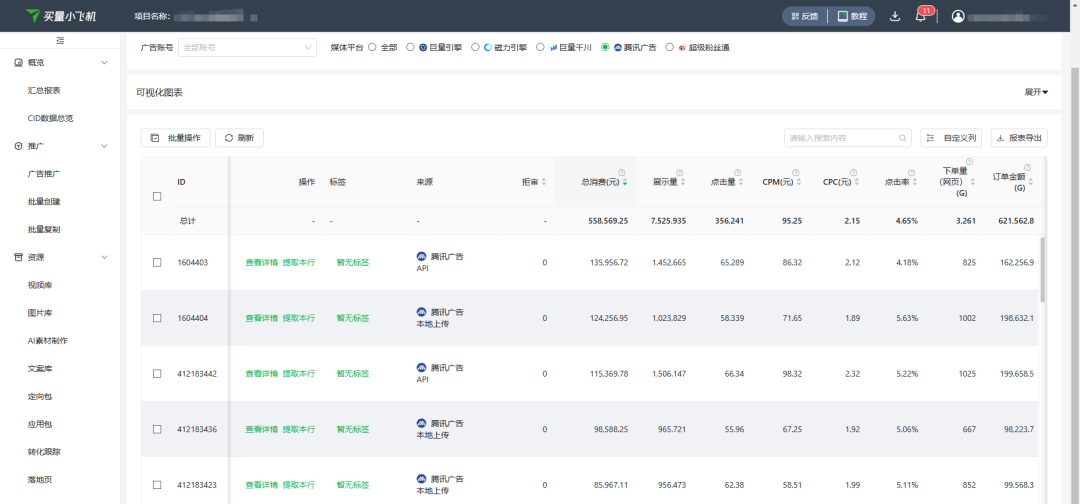Click help icon above 下单量 column

coord(970,162)
